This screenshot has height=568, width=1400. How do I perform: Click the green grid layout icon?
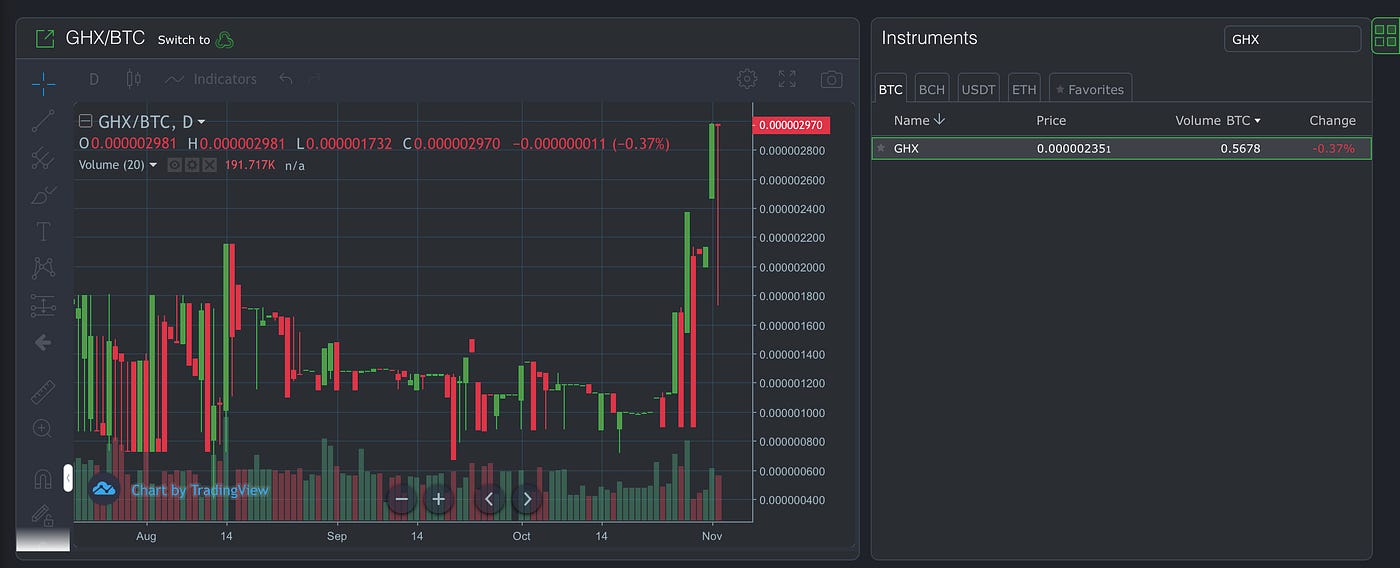tap(1386, 37)
